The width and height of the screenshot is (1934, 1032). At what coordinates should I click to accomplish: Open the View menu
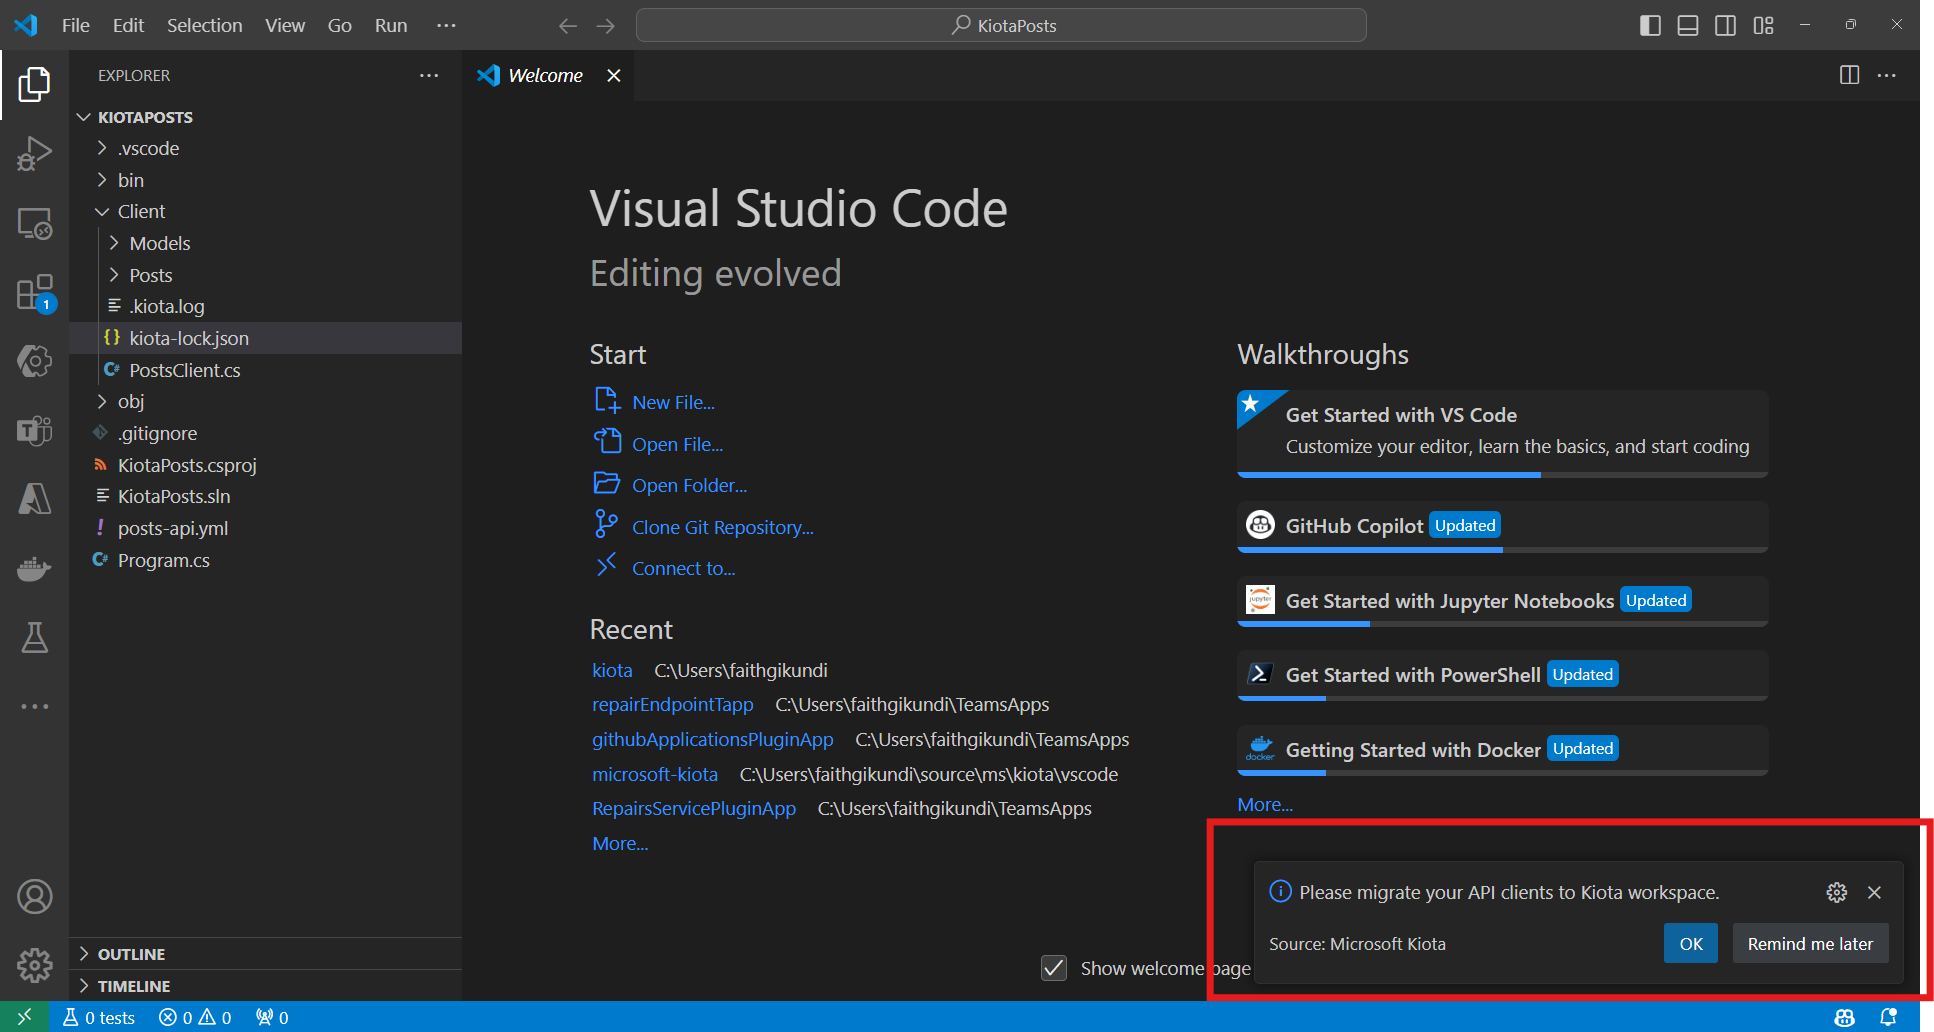pyautogui.click(x=285, y=26)
